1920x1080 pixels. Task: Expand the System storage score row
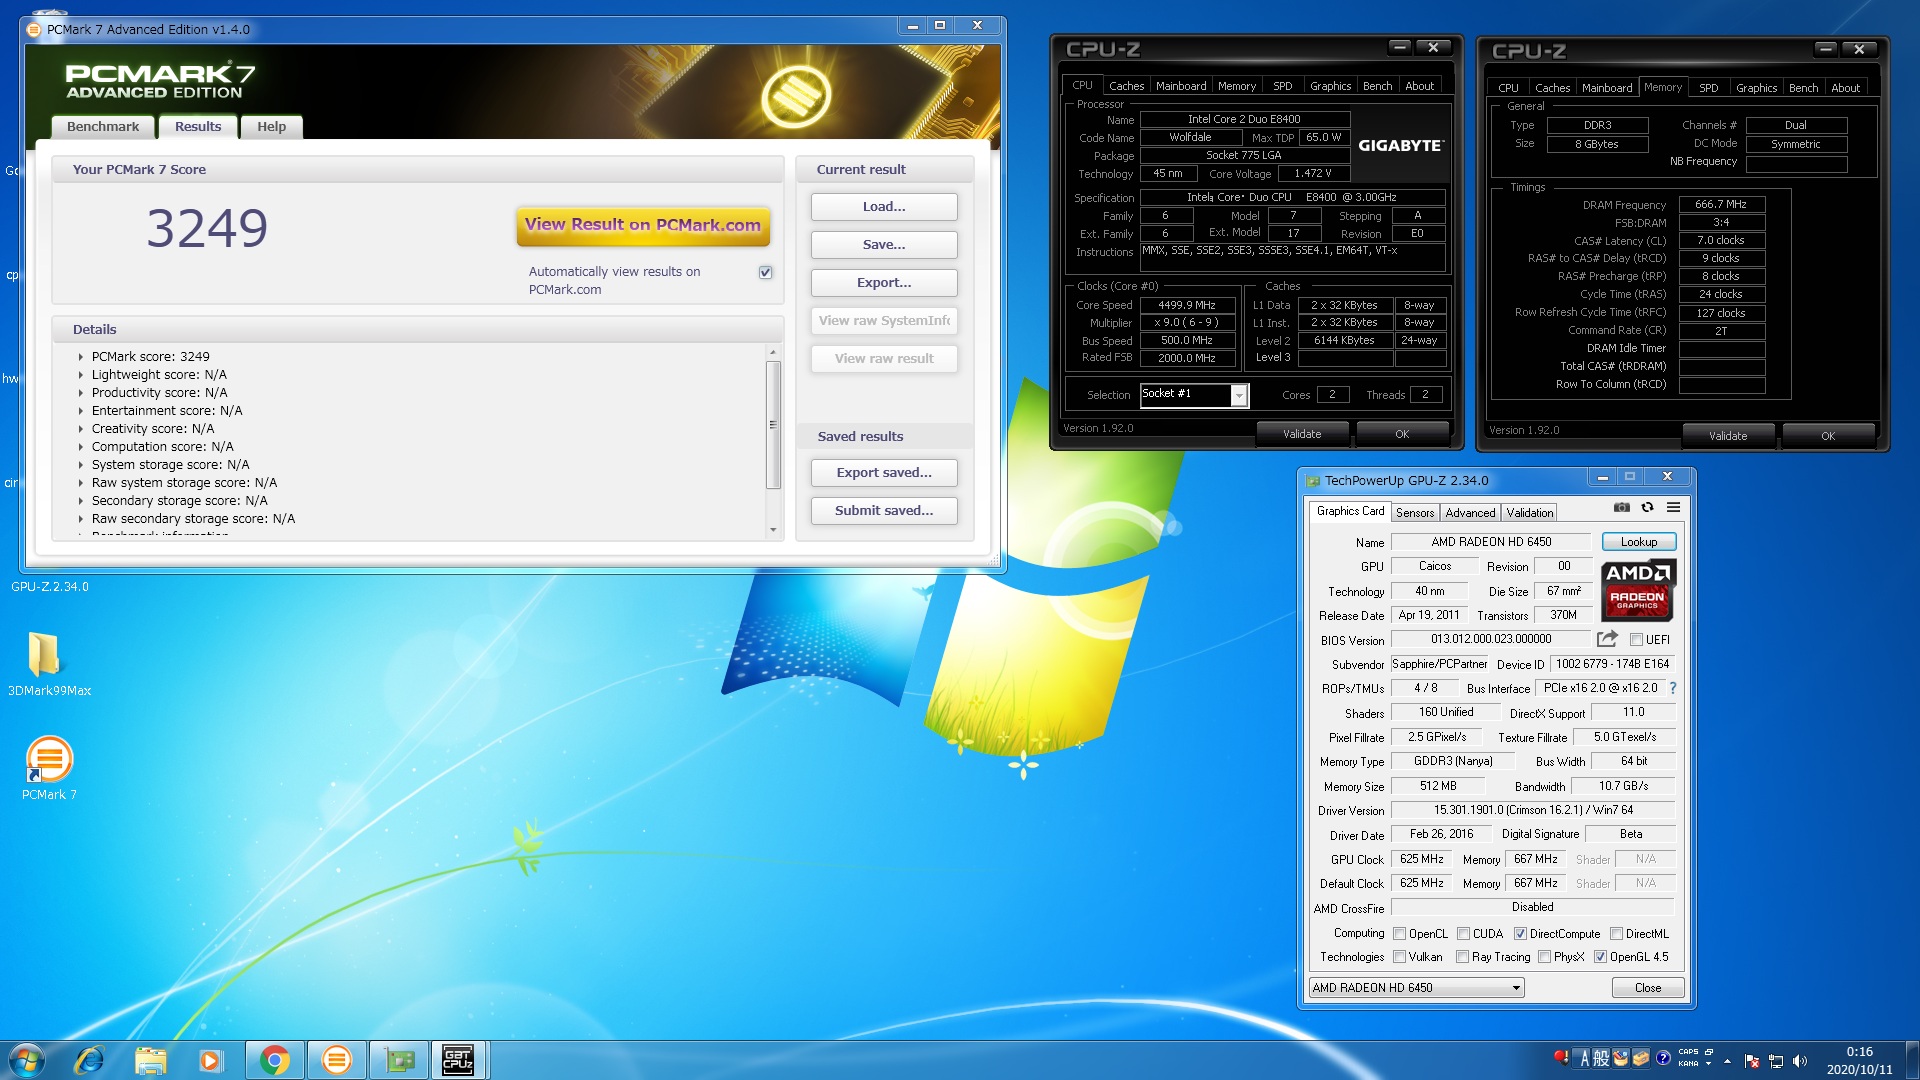tap(81, 465)
